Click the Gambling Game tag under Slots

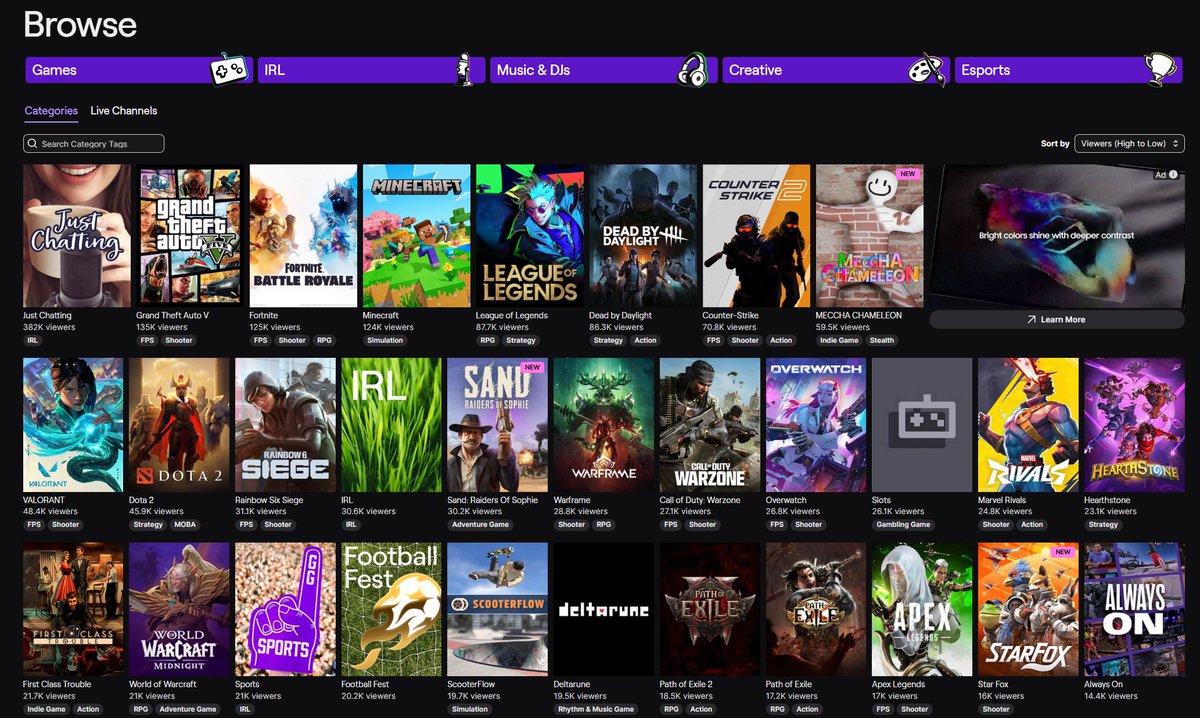pyautogui.click(x=903, y=525)
